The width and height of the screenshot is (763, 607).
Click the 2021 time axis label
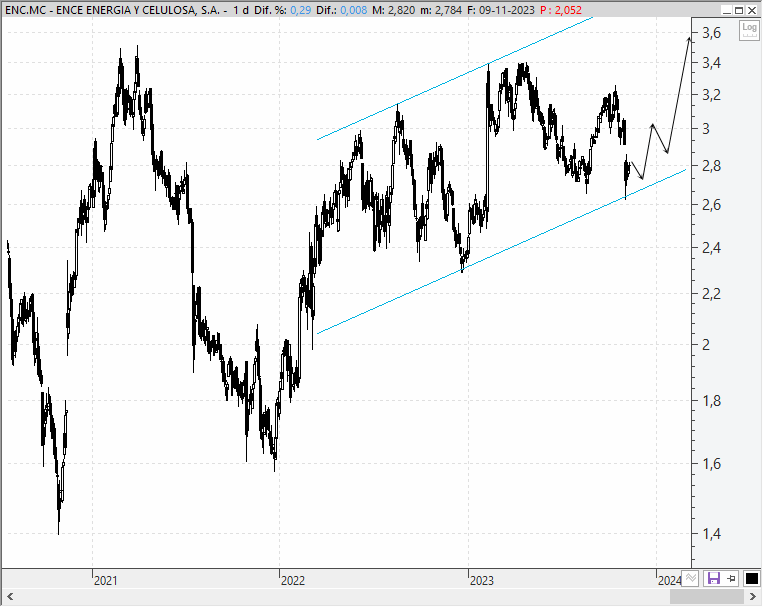(106, 580)
